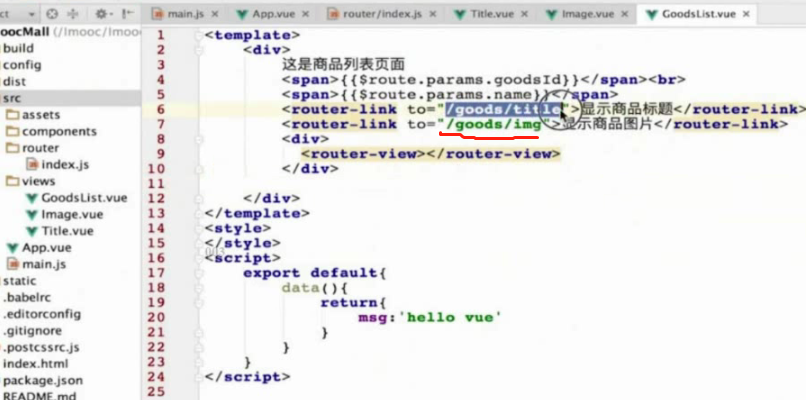806x400 pixels.
Task: Close the App.vue tab
Action: [x=304, y=14]
